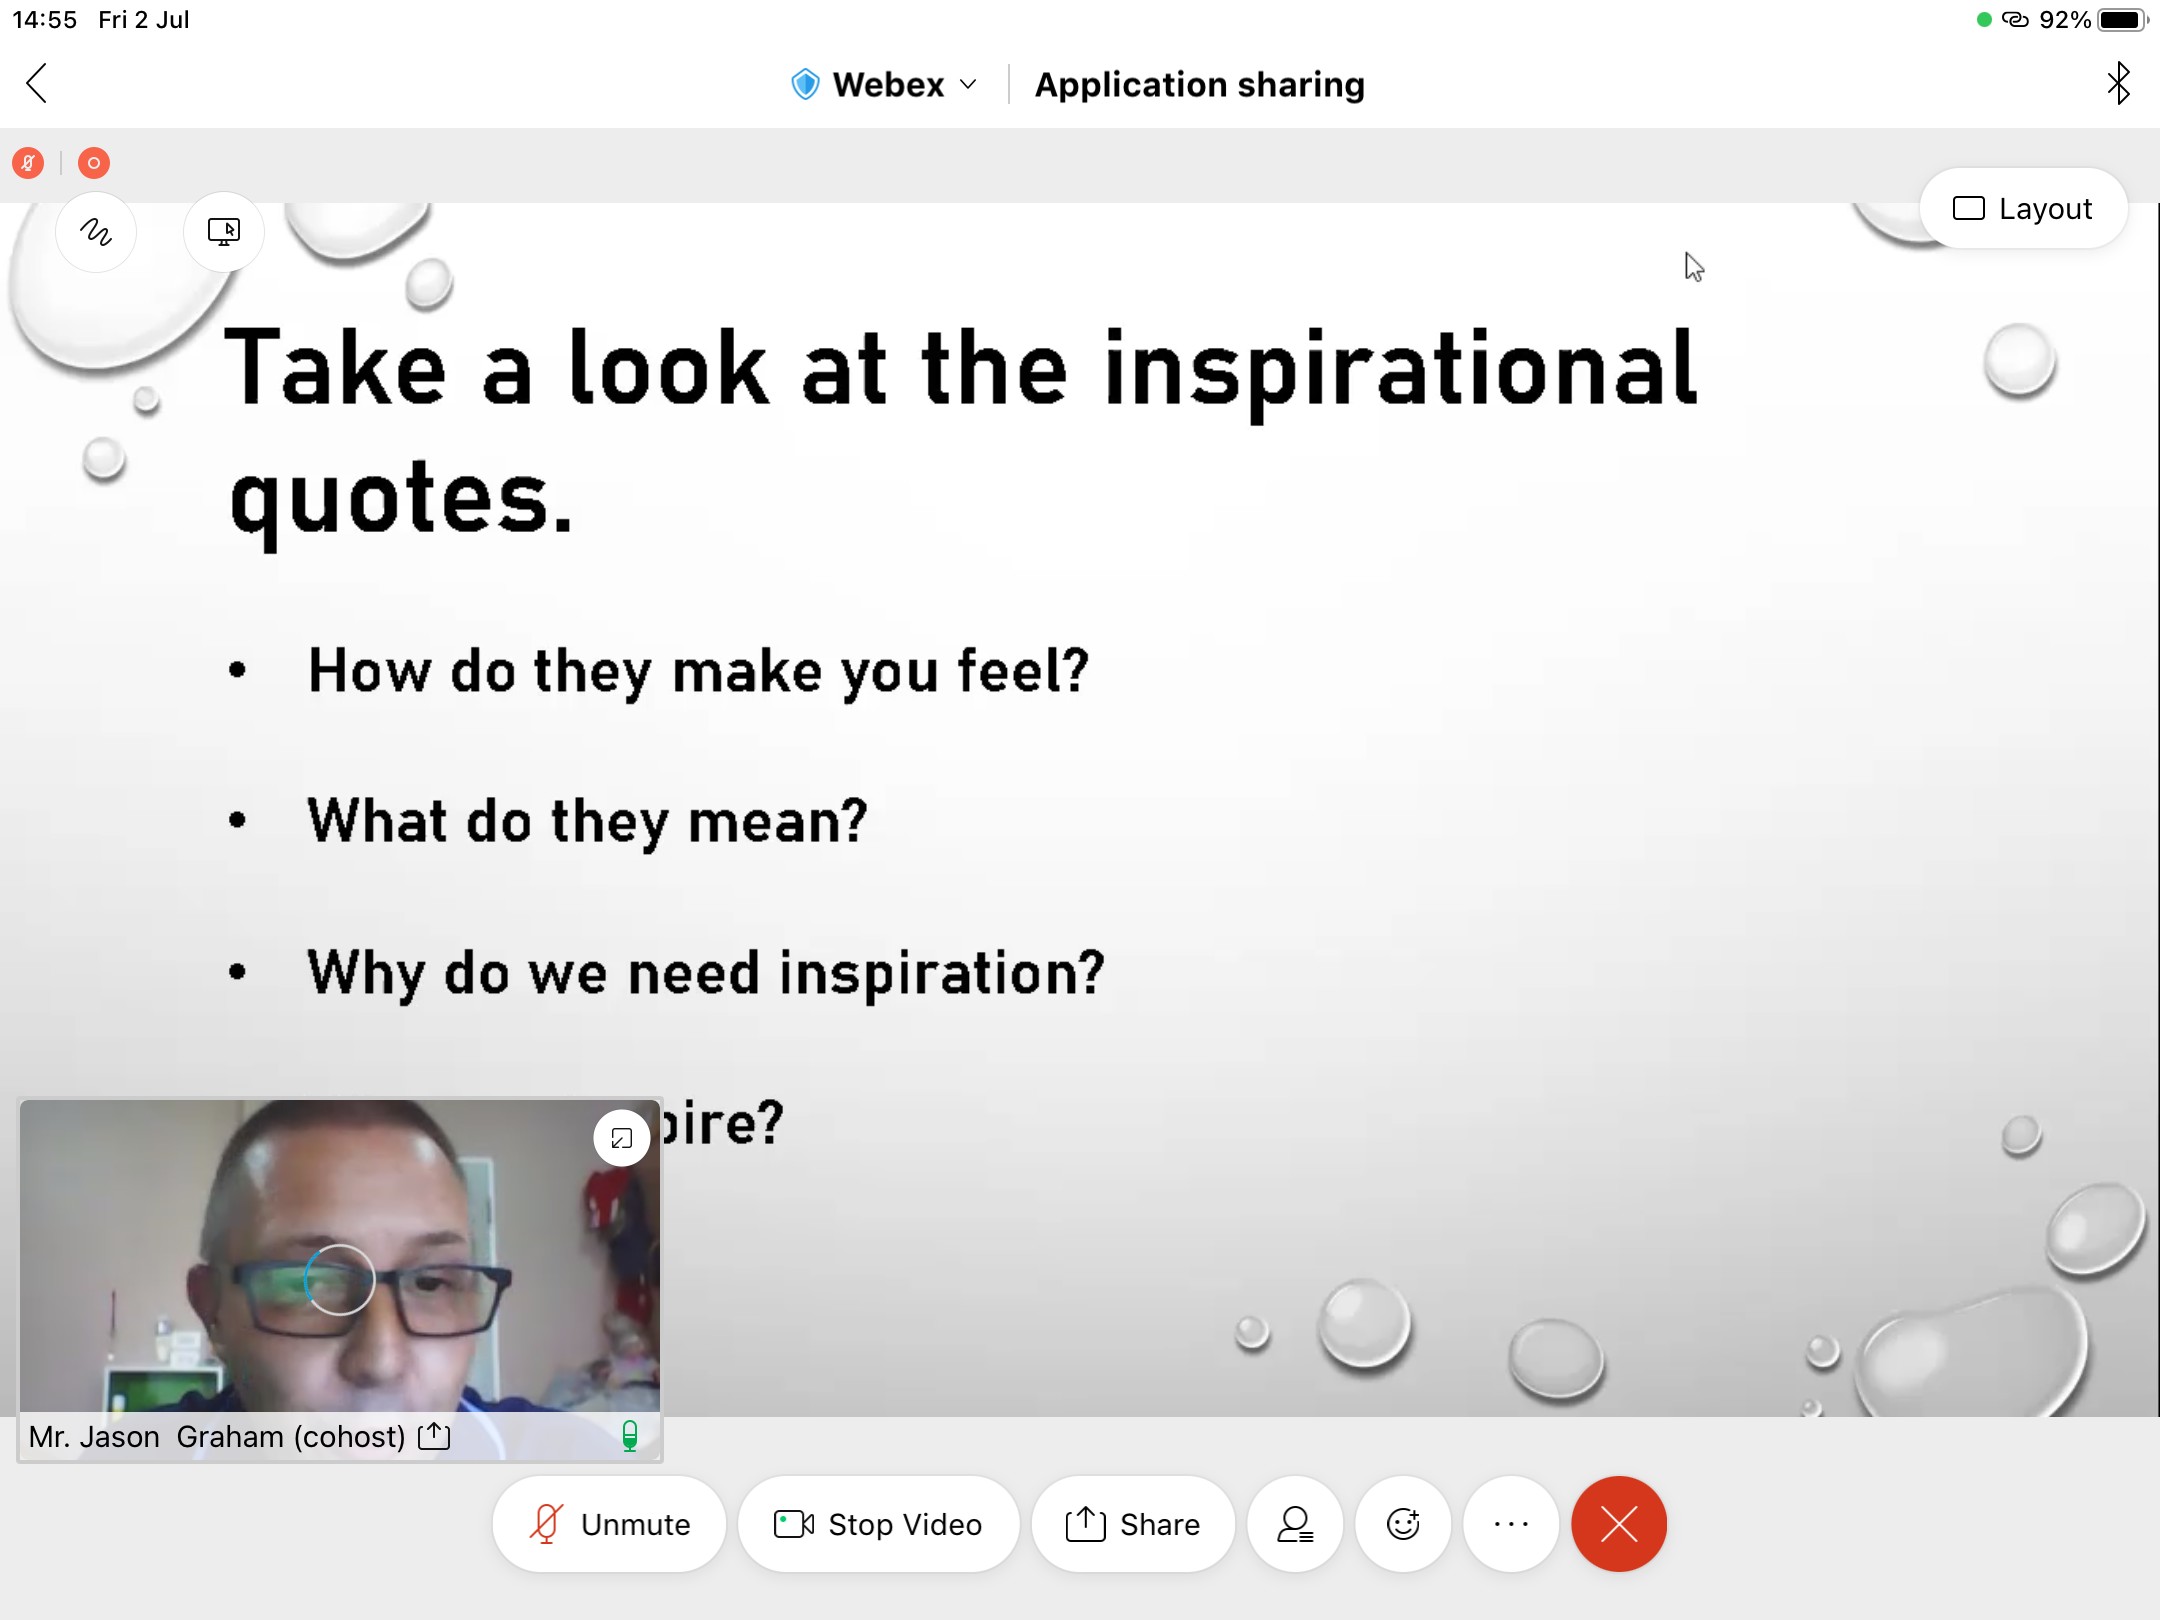This screenshot has width=2160, height=1620.
Task: Open the annotation scribble tool
Action: [x=96, y=232]
